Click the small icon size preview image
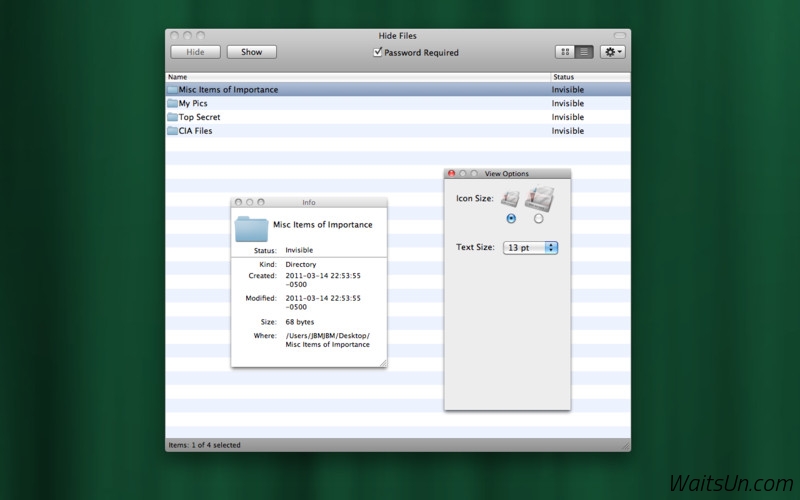Viewport: 800px width, 500px height. (511, 199)
